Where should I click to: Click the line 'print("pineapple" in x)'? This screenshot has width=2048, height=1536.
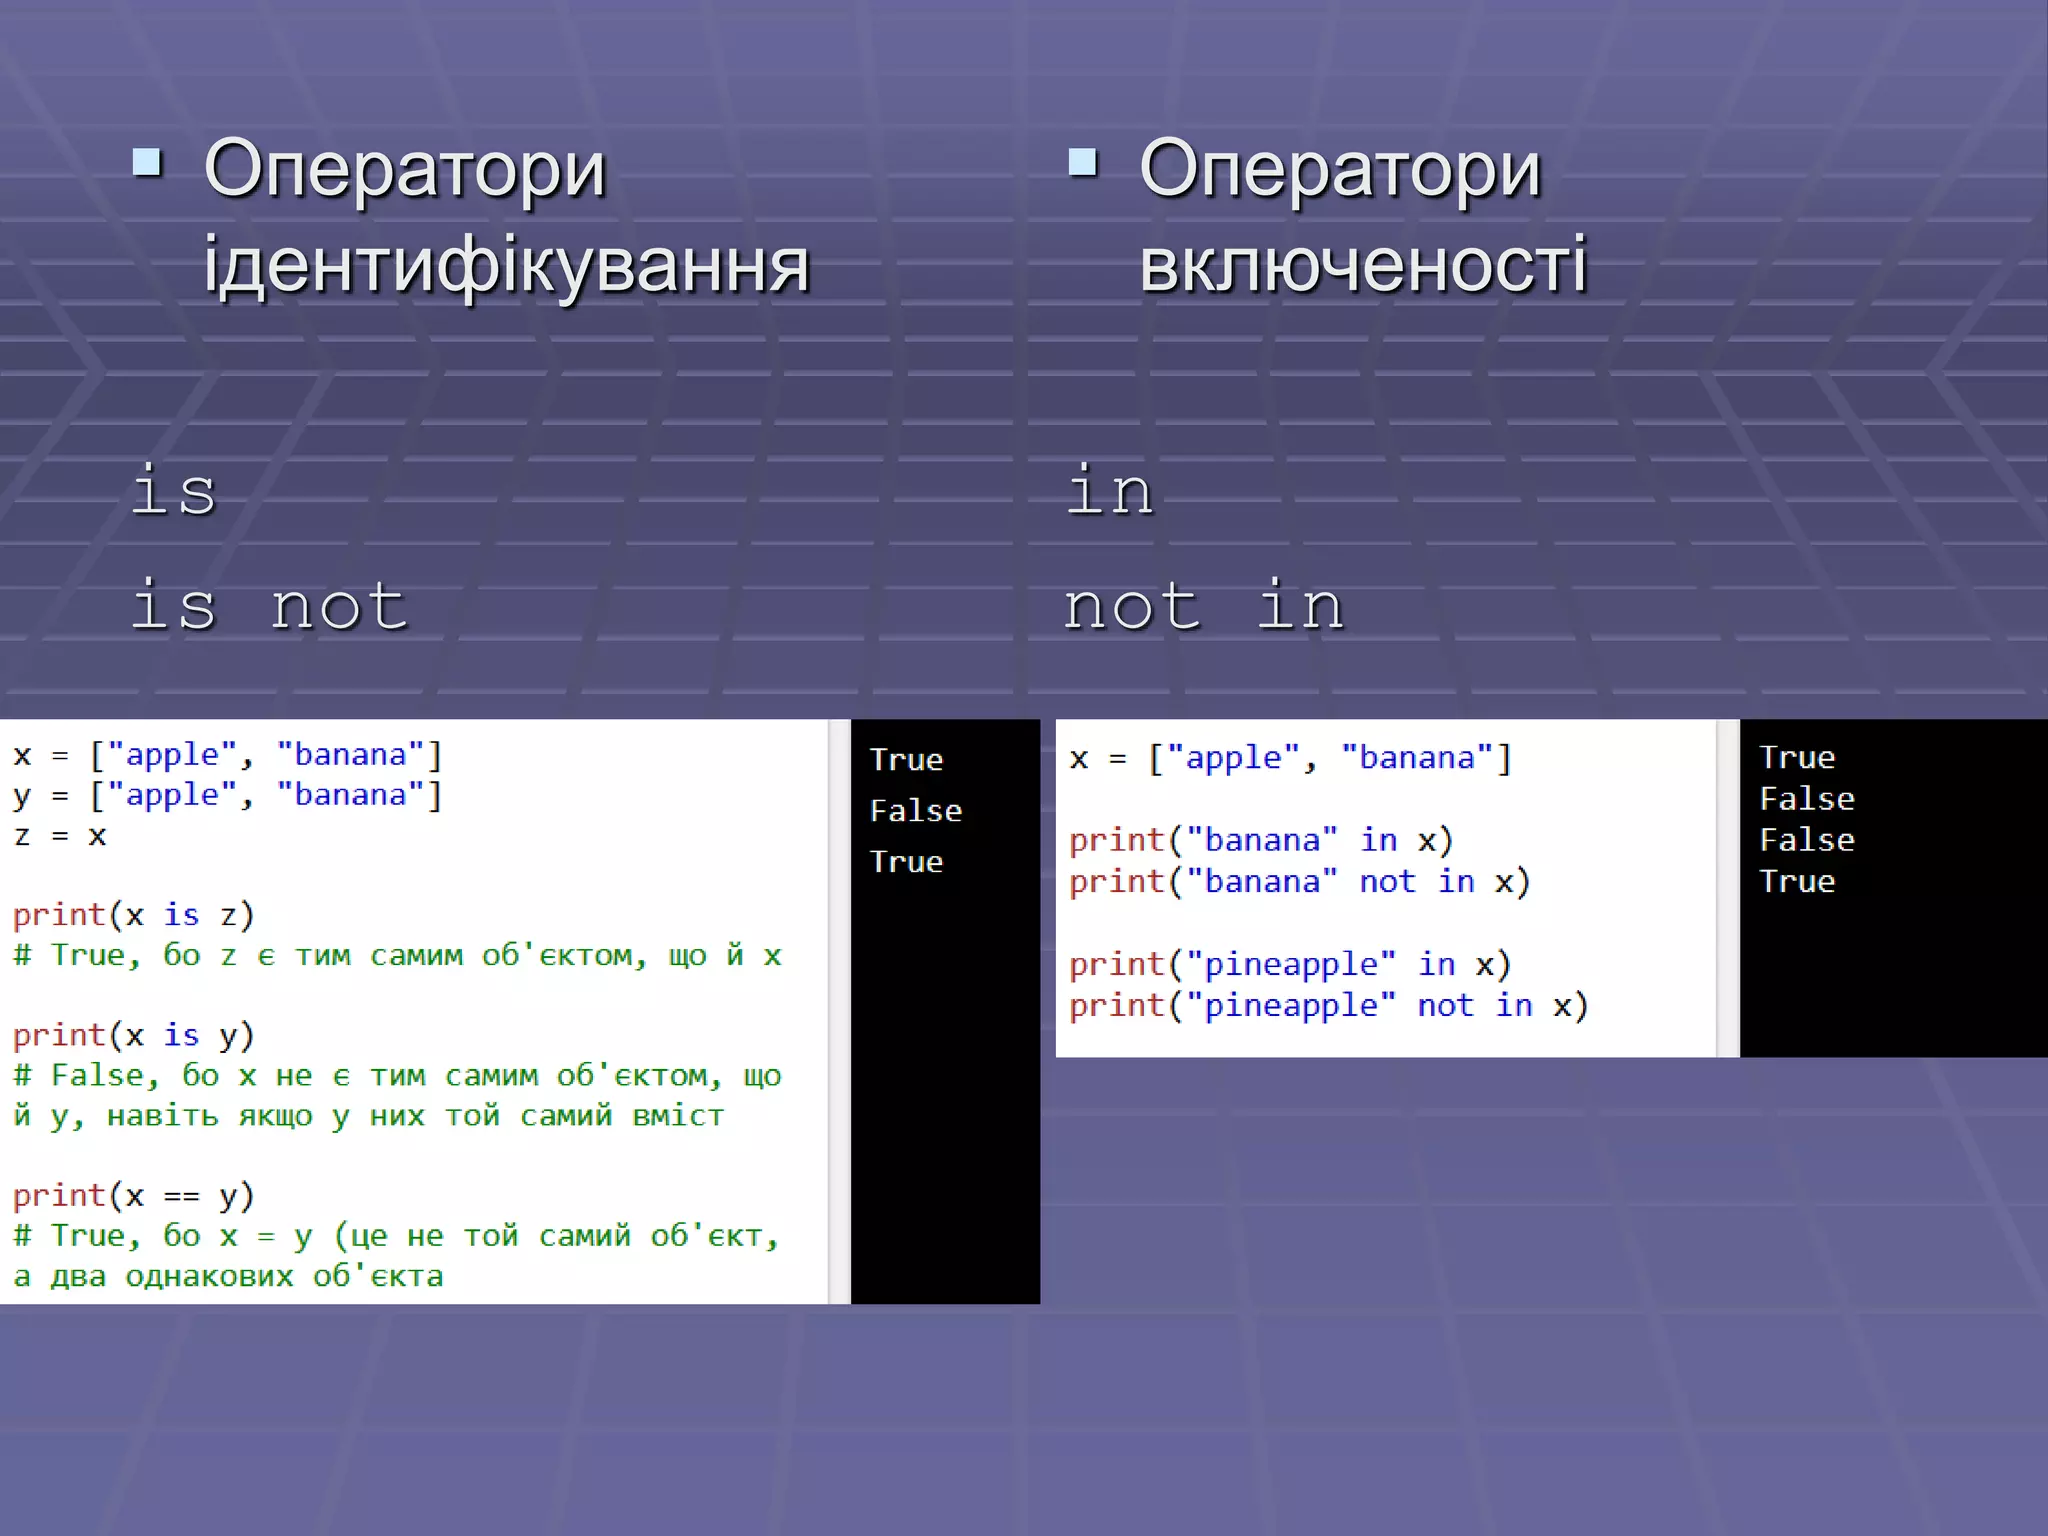tap(1290, 965)
